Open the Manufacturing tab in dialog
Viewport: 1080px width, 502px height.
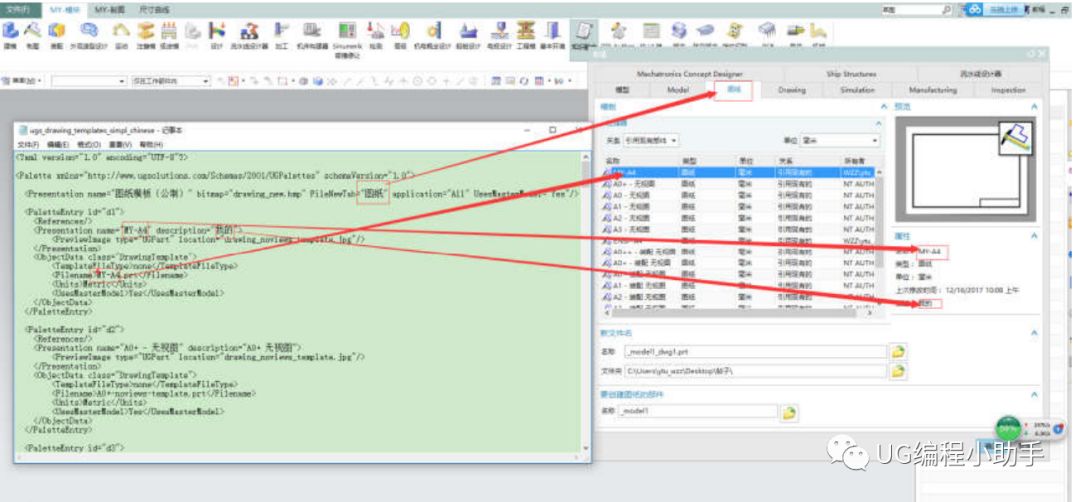(933, 90)
